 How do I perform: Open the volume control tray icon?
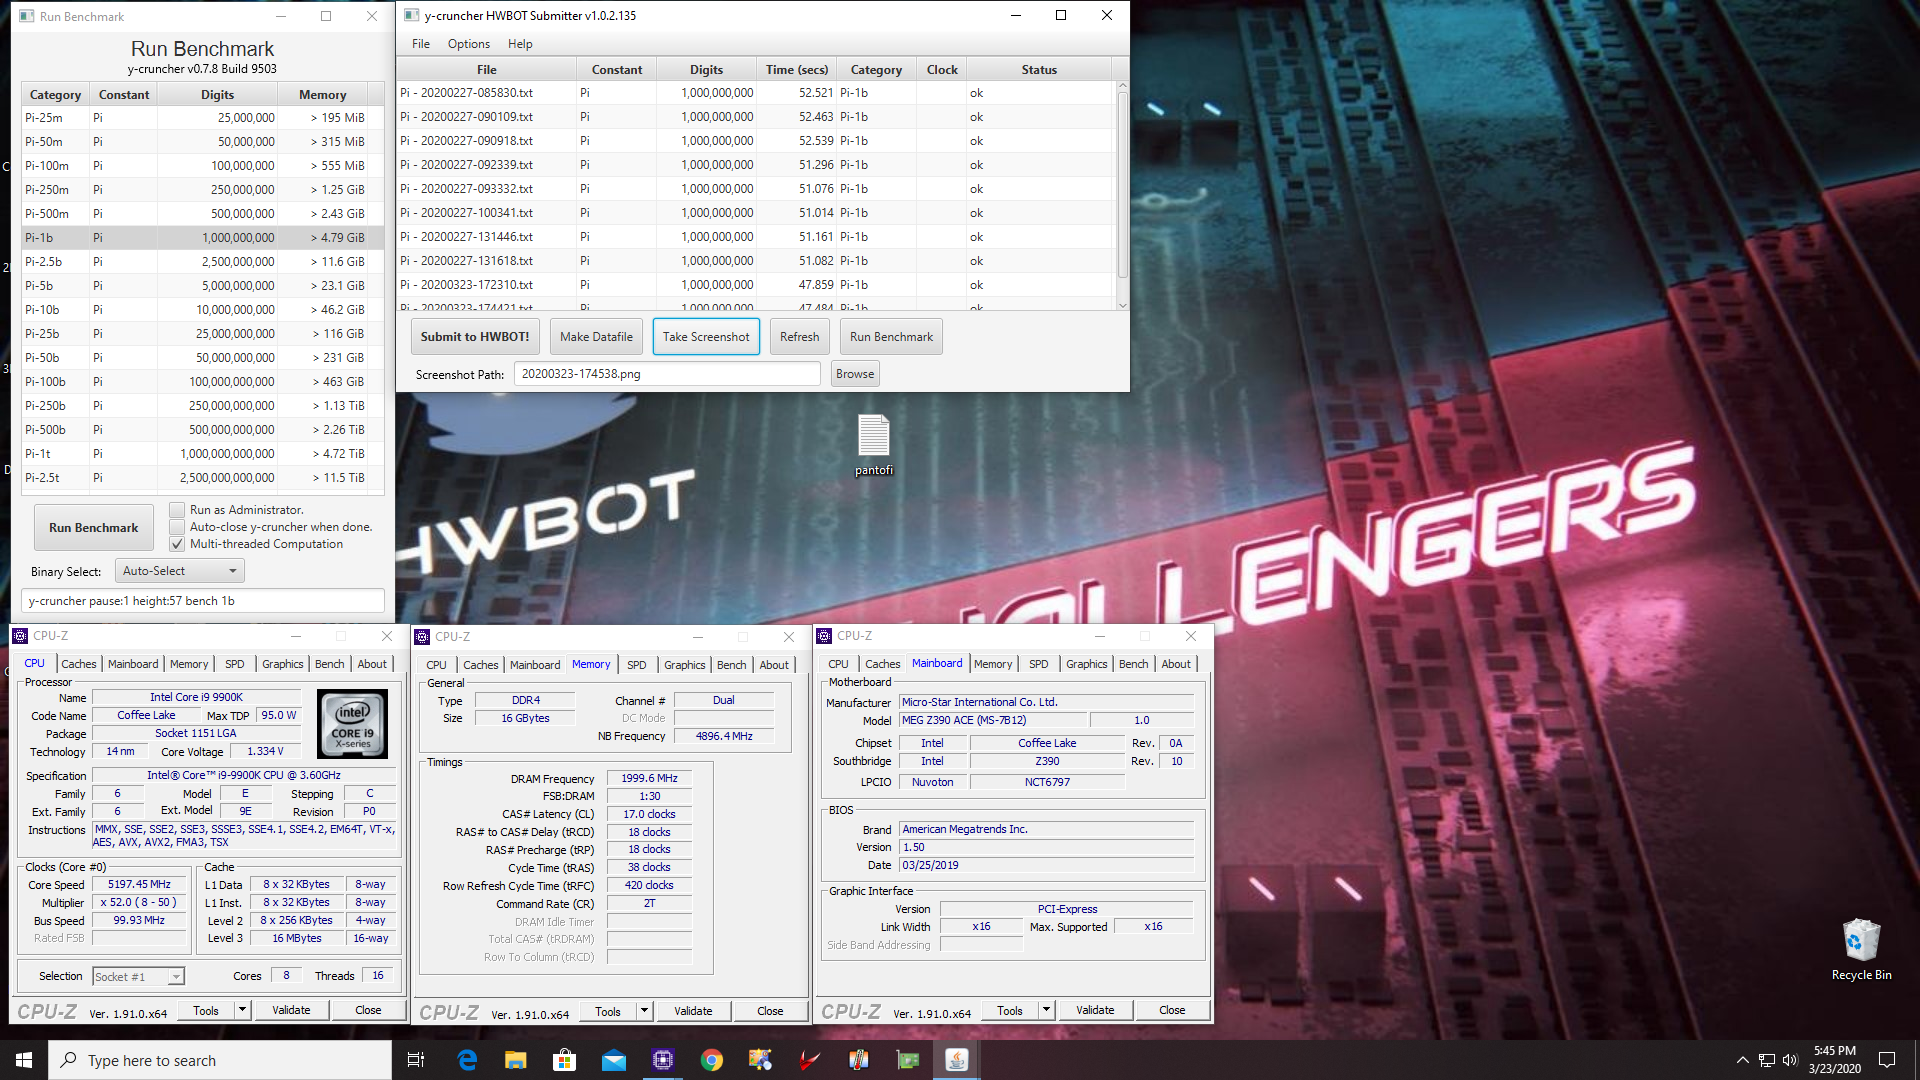(1790, 1060)
